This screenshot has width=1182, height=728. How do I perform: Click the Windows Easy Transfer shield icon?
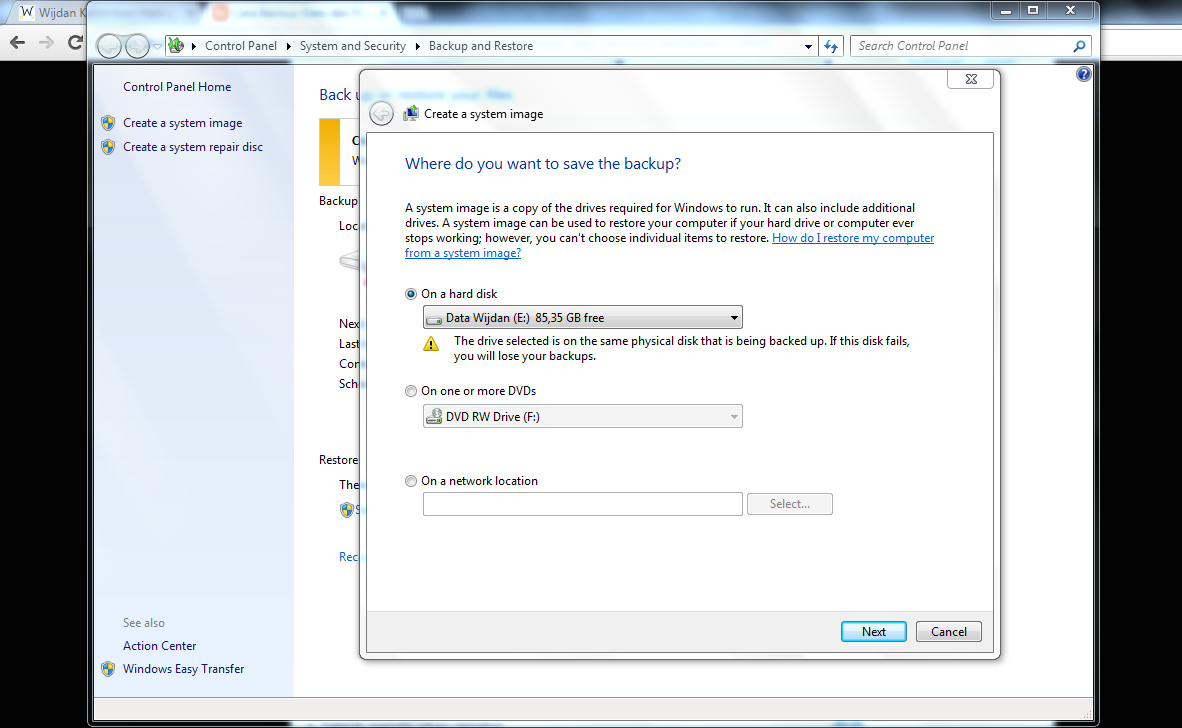point(108,669)
